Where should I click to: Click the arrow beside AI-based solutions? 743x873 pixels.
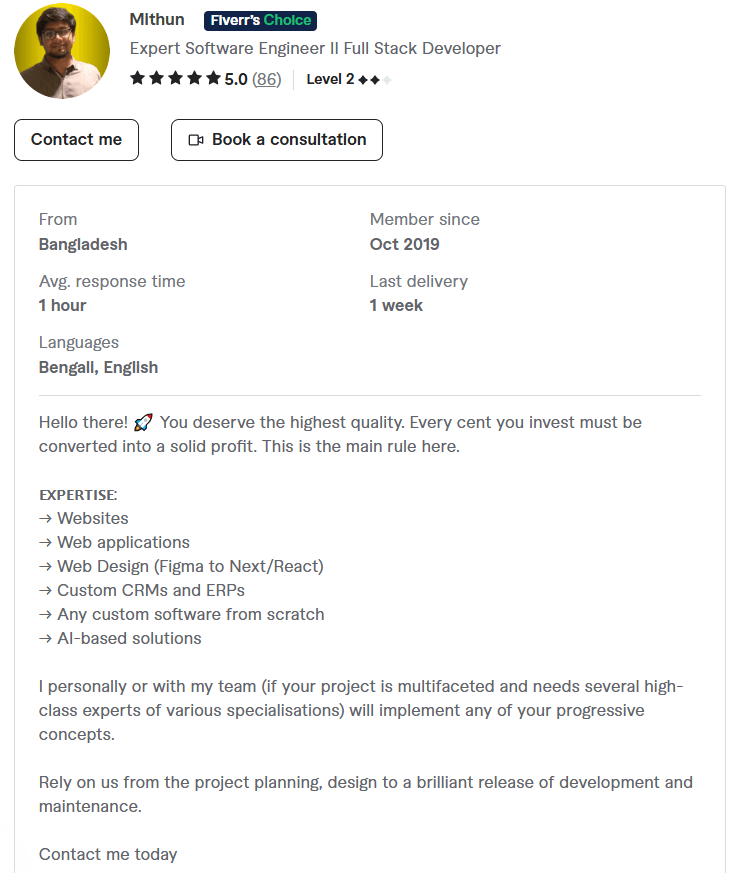click(46, 639)
